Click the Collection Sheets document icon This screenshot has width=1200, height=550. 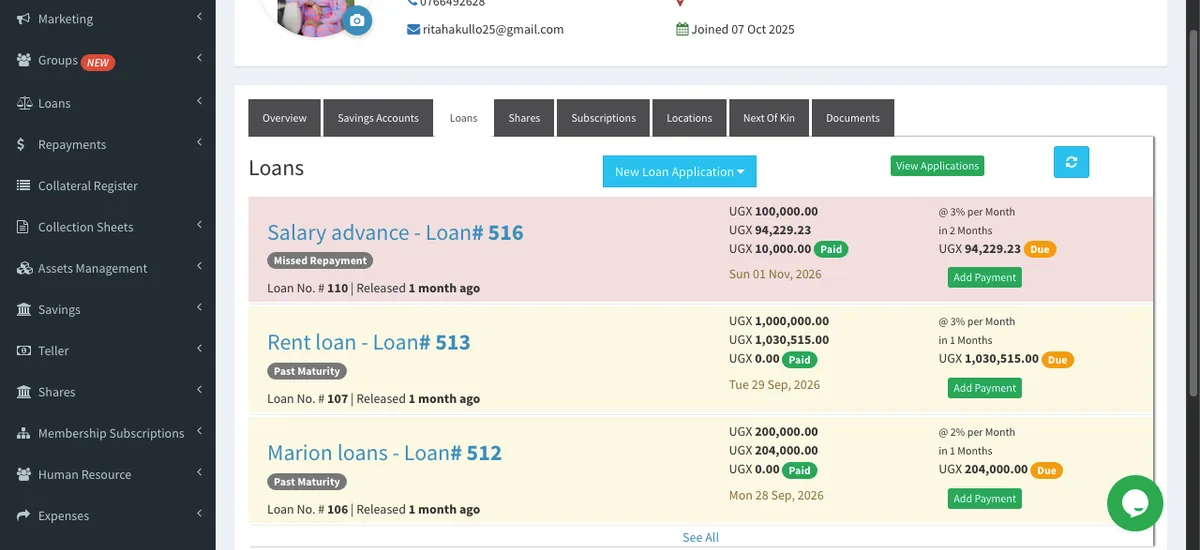pos(23,227)
